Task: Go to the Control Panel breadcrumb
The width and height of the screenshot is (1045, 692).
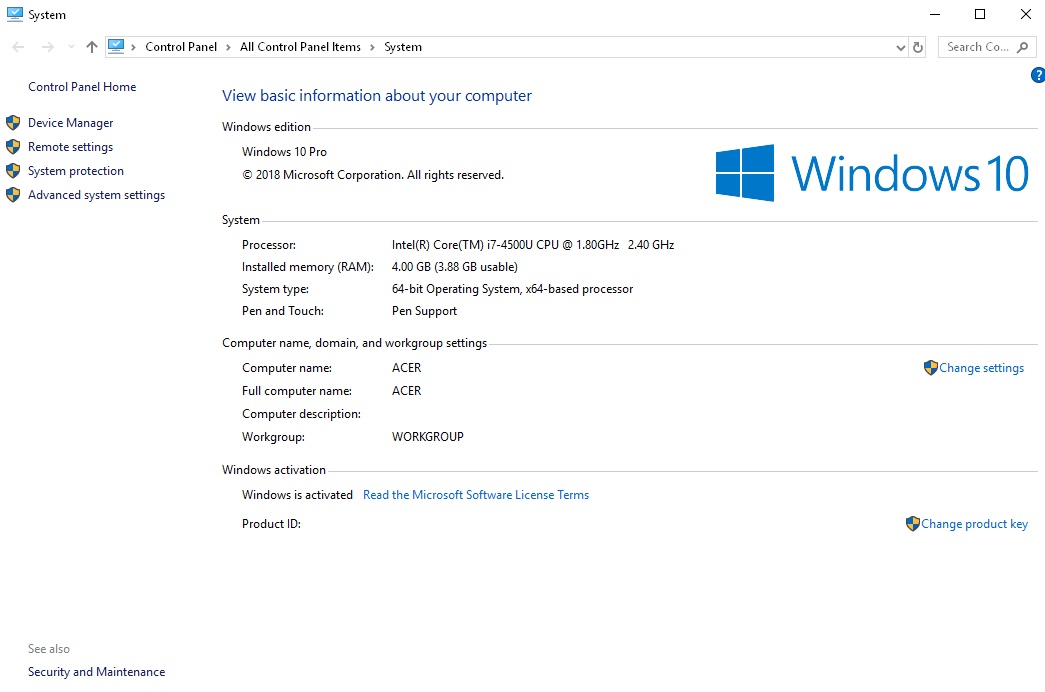Action: point(181,47)
